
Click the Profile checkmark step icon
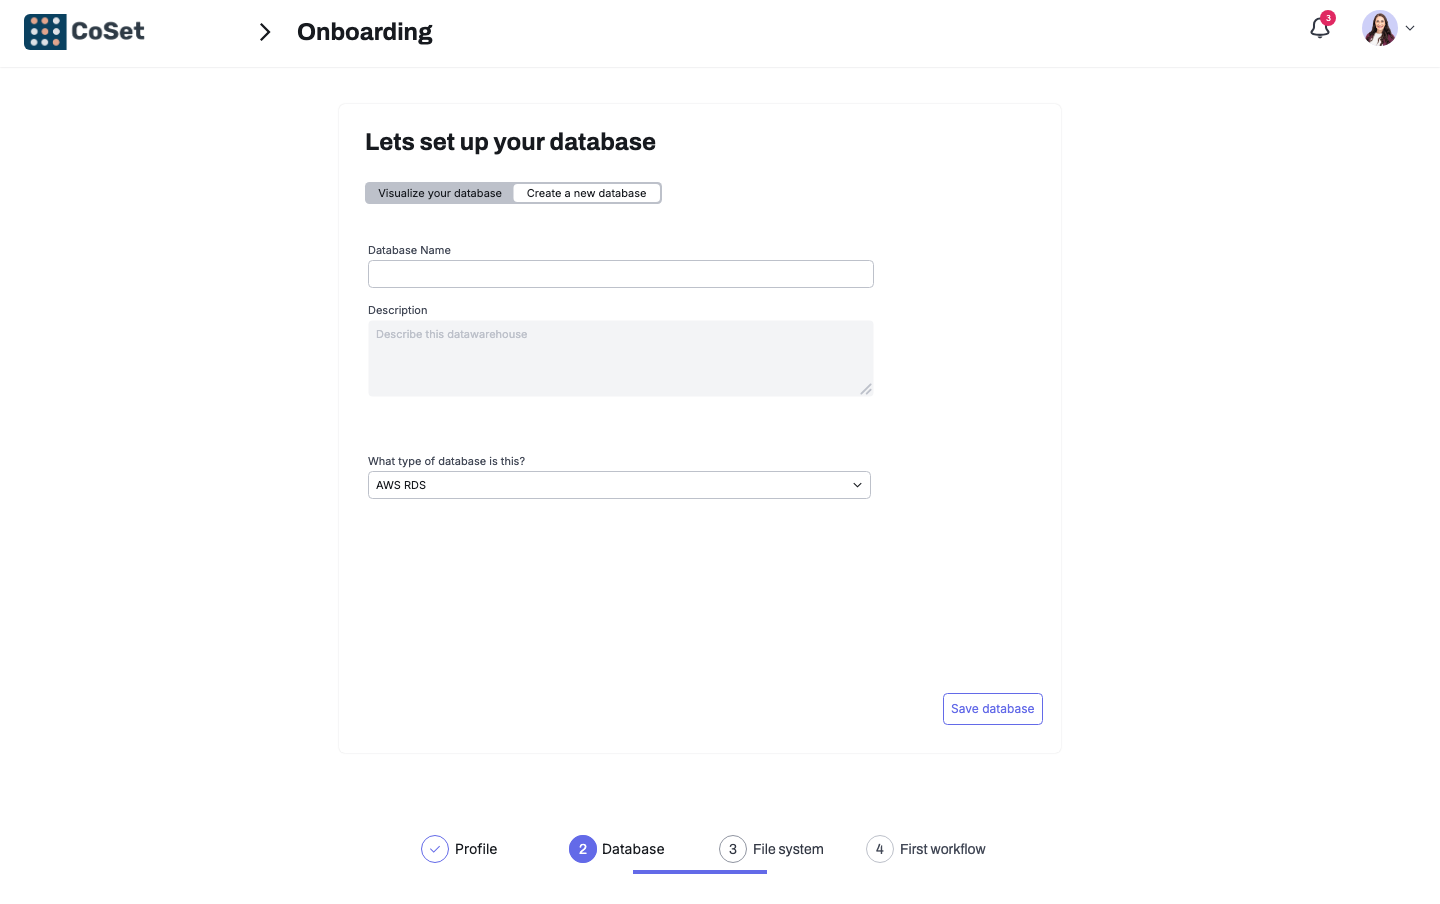tap(435, 849)
